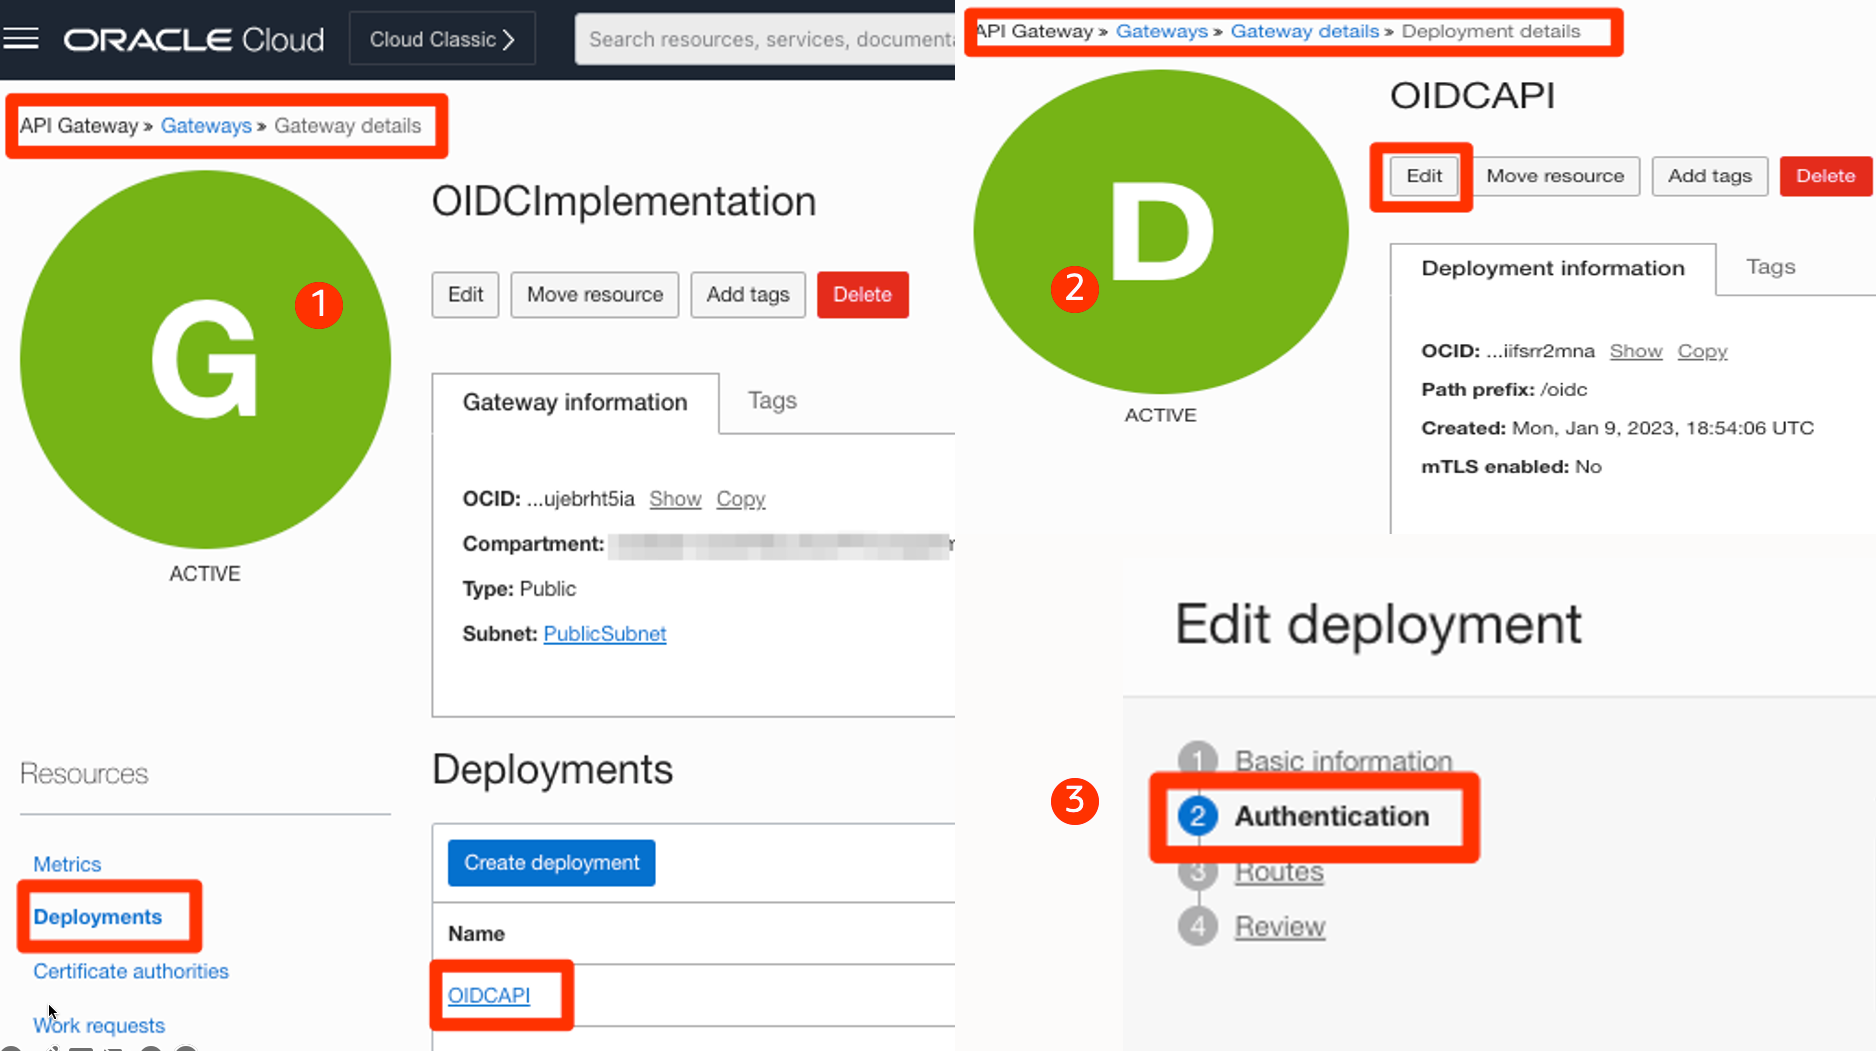Screen dimensions: 1876x1051
Task: Click Edit on the OIDCAPI deployment
Action: coord(1422,176)
